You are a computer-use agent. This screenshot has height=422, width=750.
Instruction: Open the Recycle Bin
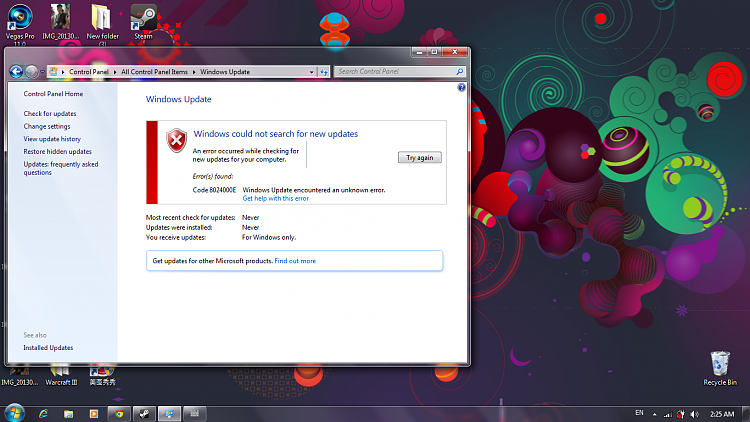point(720,368)
